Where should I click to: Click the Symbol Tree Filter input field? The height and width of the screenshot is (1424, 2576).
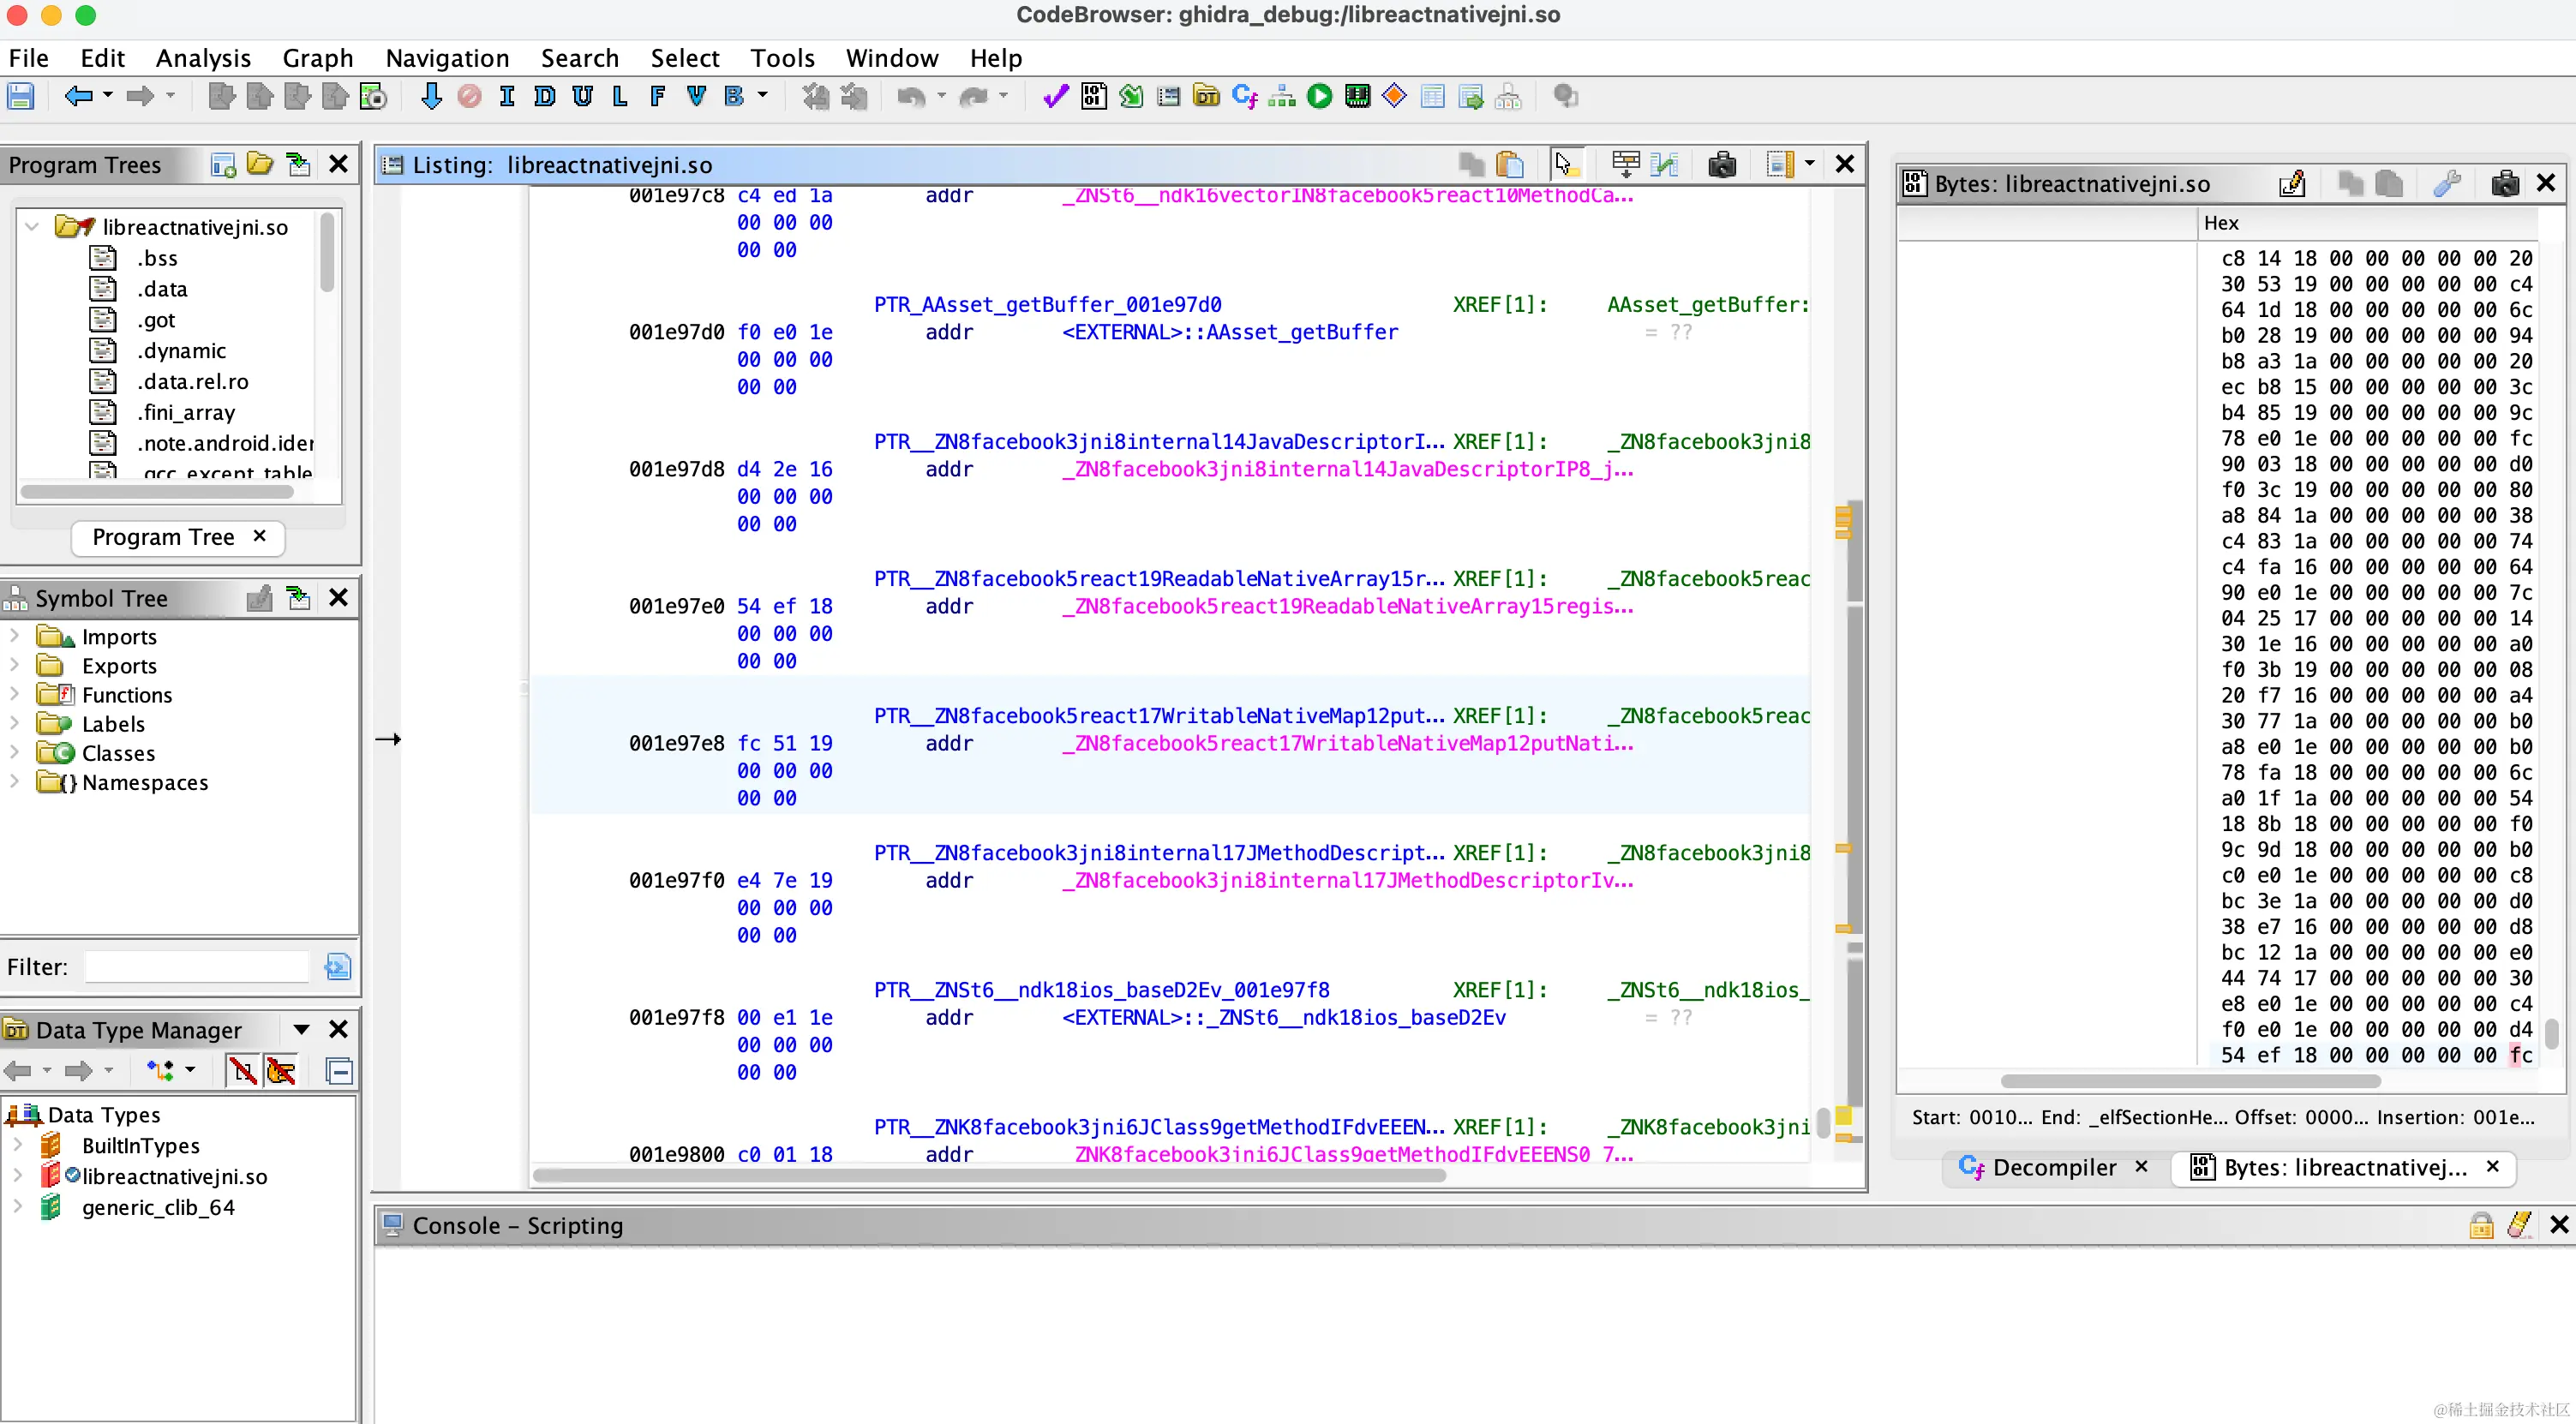click(x=197, y=967)
